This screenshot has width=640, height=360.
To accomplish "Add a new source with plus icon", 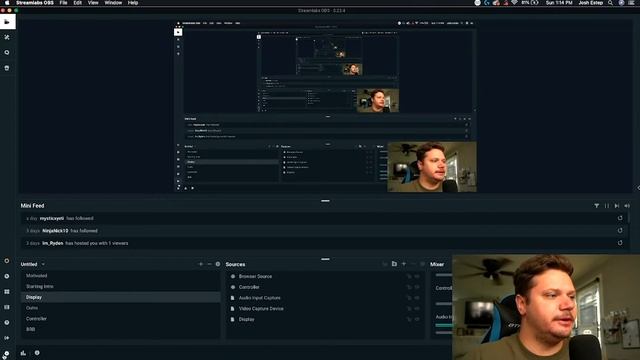I will [404, 264].
